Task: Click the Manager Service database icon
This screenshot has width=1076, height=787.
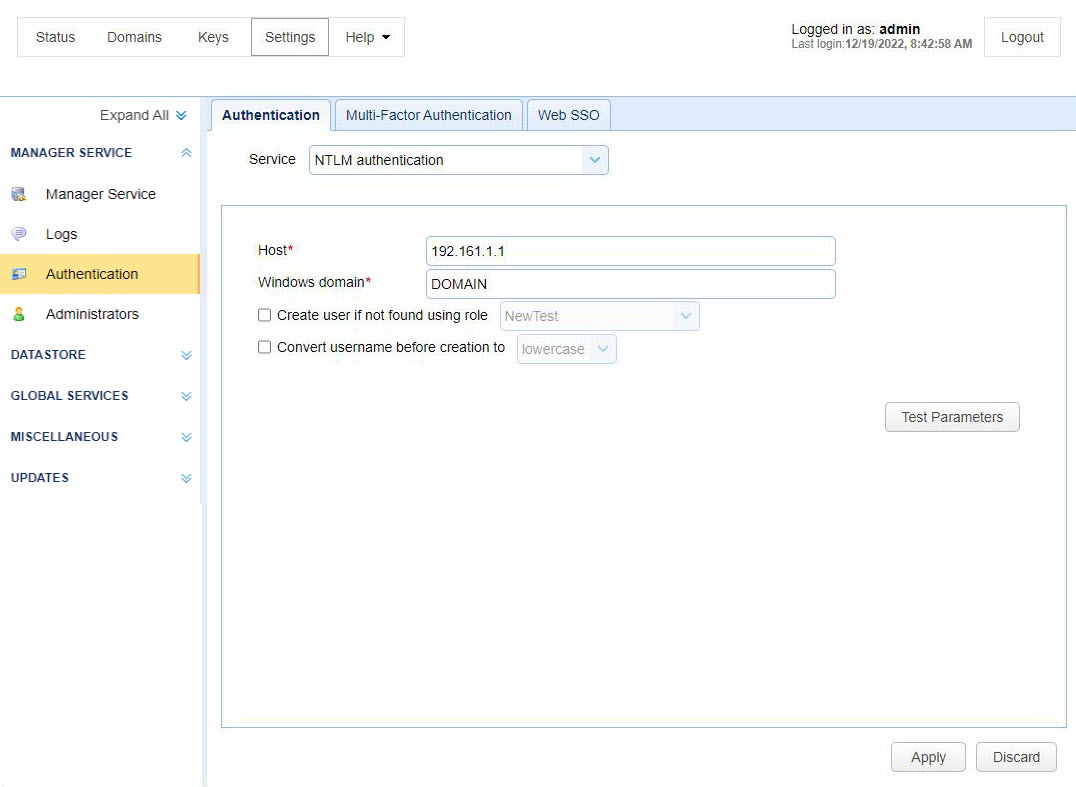Action: 19,194
